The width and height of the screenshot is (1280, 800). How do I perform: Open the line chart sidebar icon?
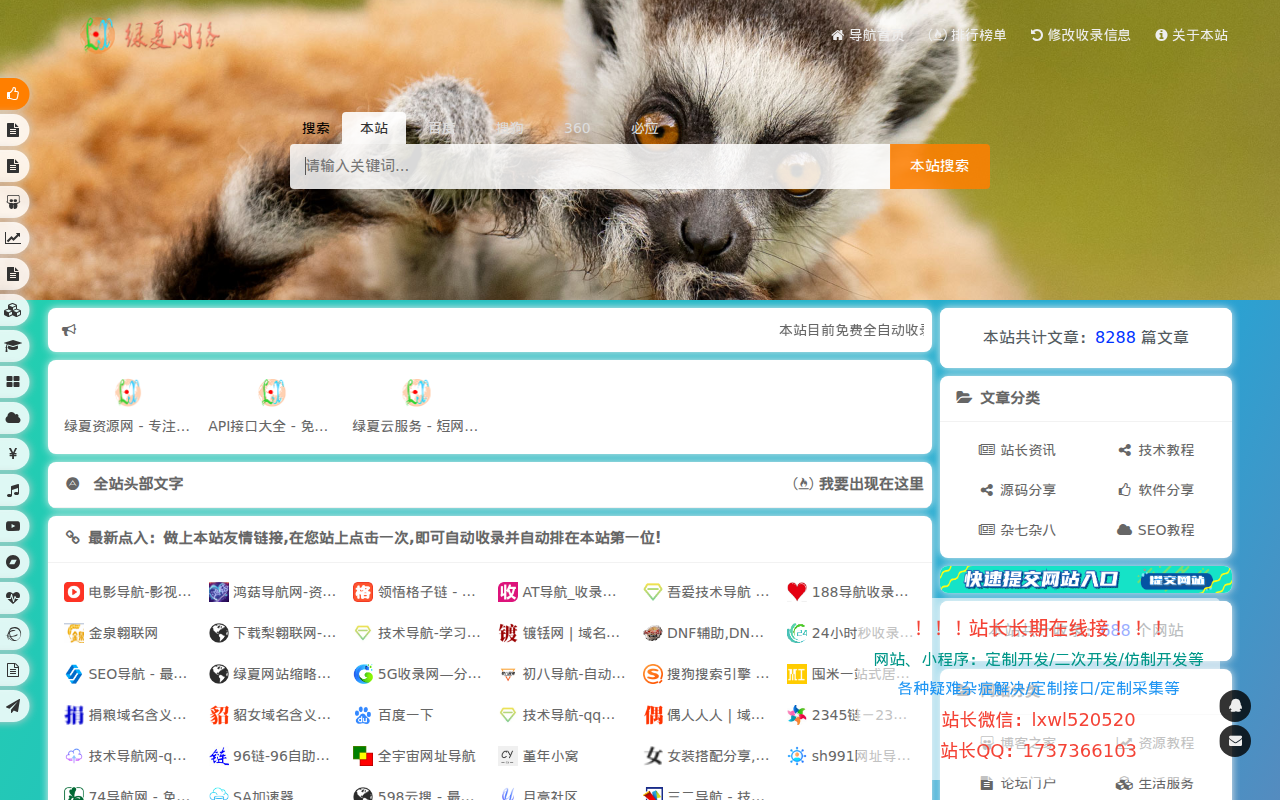[x=13, y=238]
